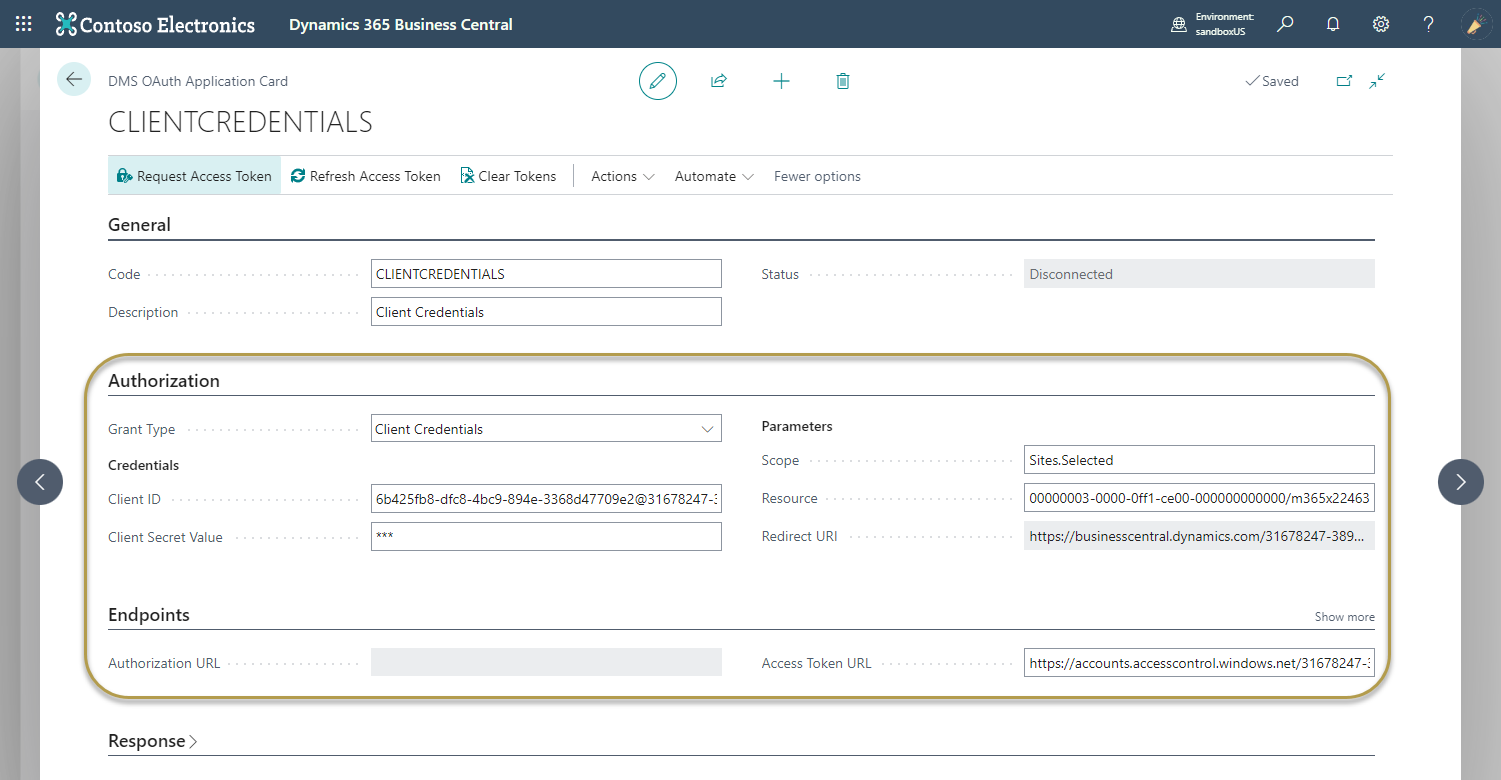Viewport: 1501px width, 780px height.
Task: Click Fewer options in the action bar
Action: coord(817,175)
